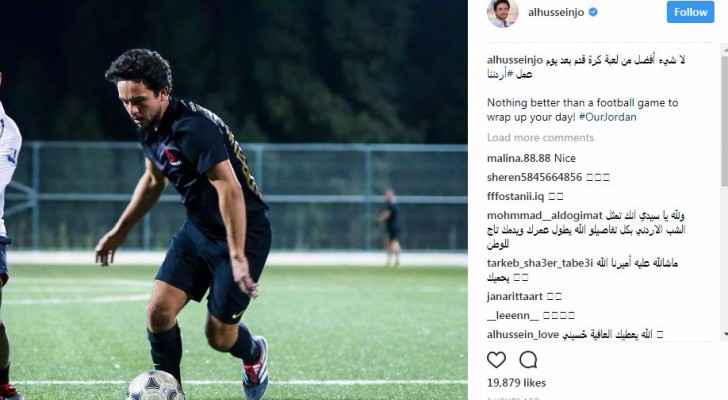Open __leeenn__ commenter profile
Screen dimensions: 728x400
(x=513, y=316)
